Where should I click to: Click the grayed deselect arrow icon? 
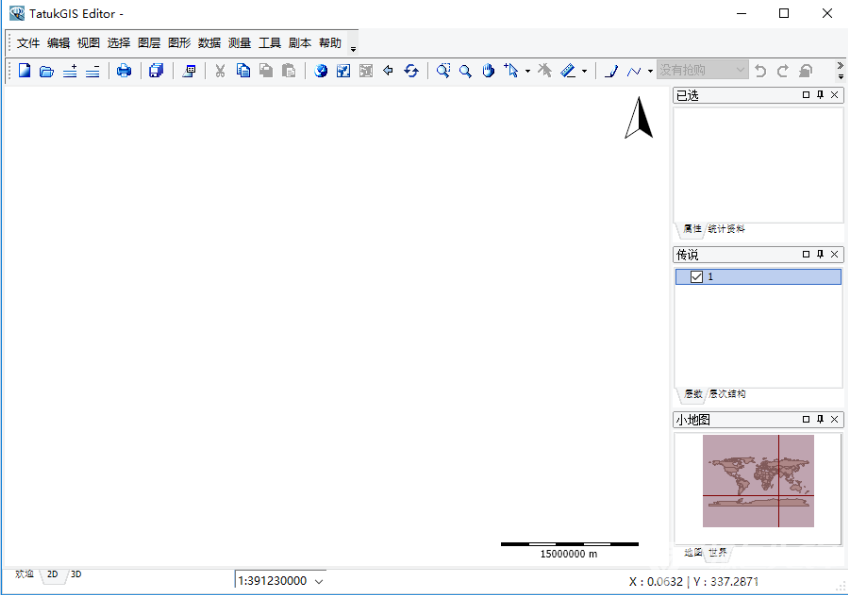pyautogui.click(x=545, y=70)
